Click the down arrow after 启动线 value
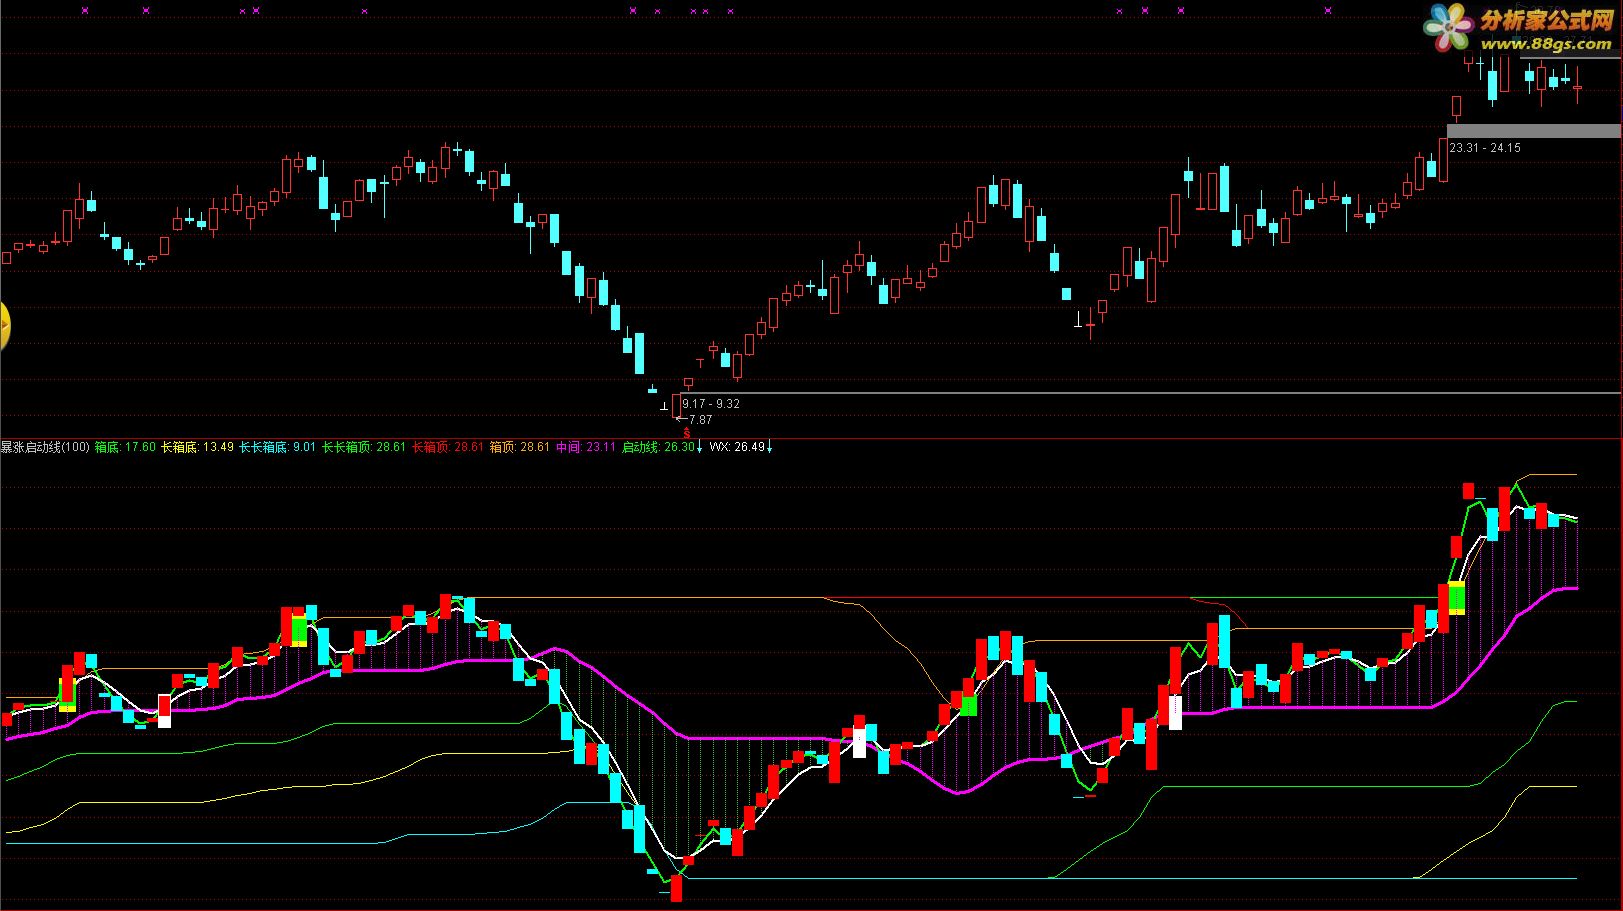The height and width of the screenshot is (911, 1623). (x=700, y=447)
